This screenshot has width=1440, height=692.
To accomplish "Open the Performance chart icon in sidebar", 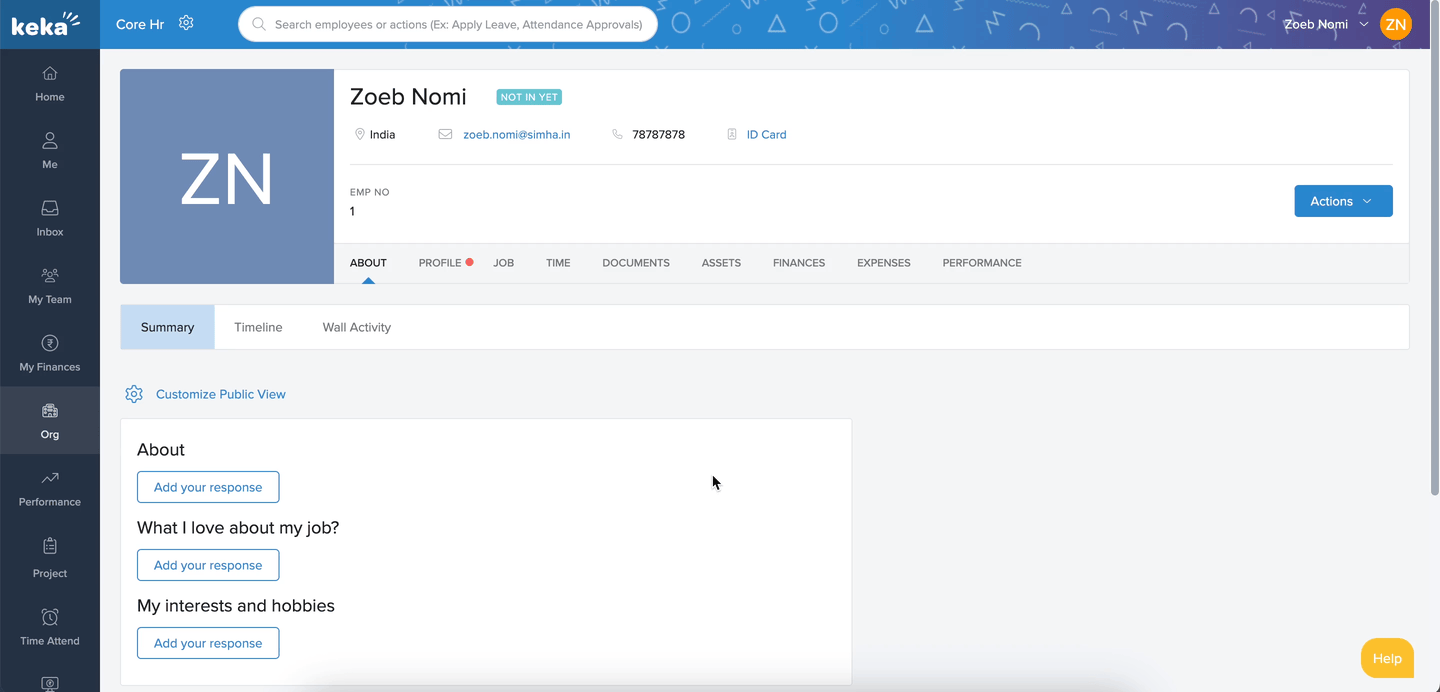I will 50,479.
